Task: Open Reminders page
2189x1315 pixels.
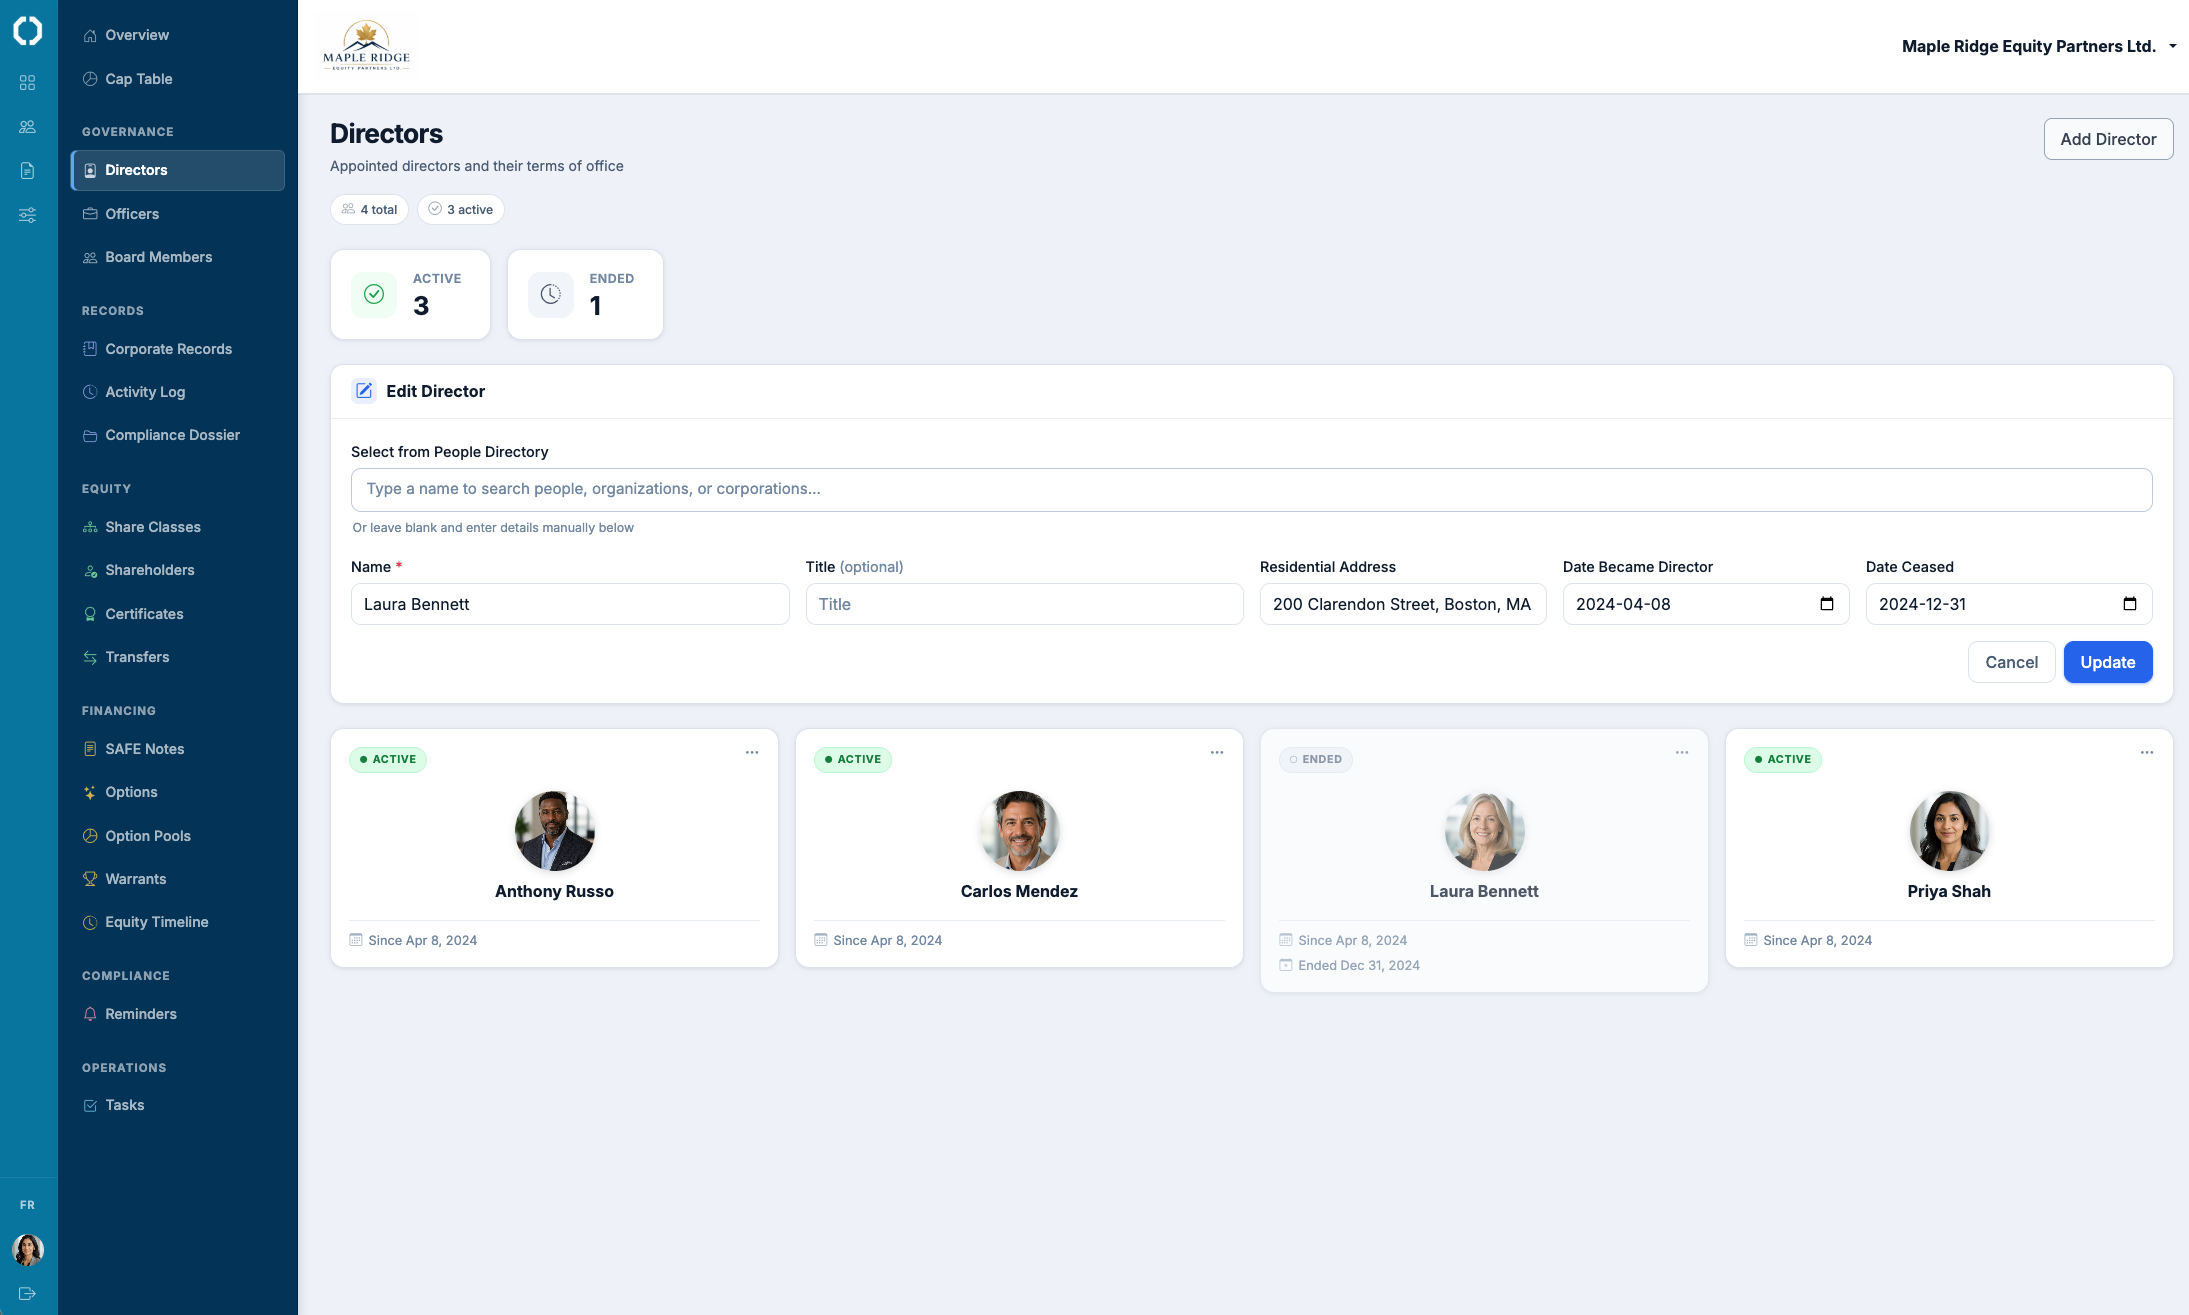Action: coord(178,1014)
